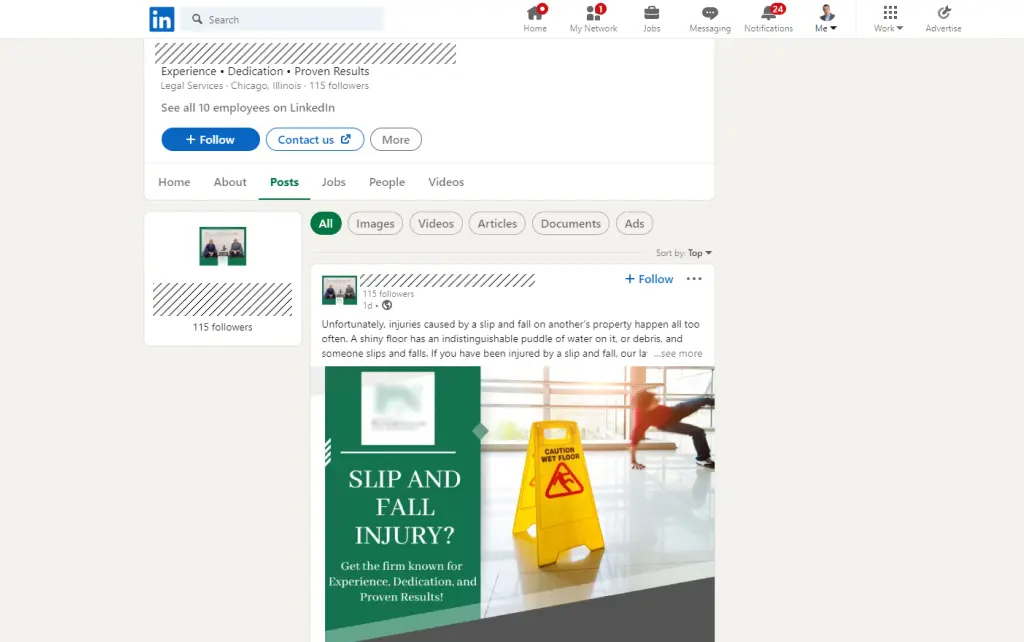Click "Experience • Dedication • Proven Results" tagline
1024x642 pixels.
[265, 71]
